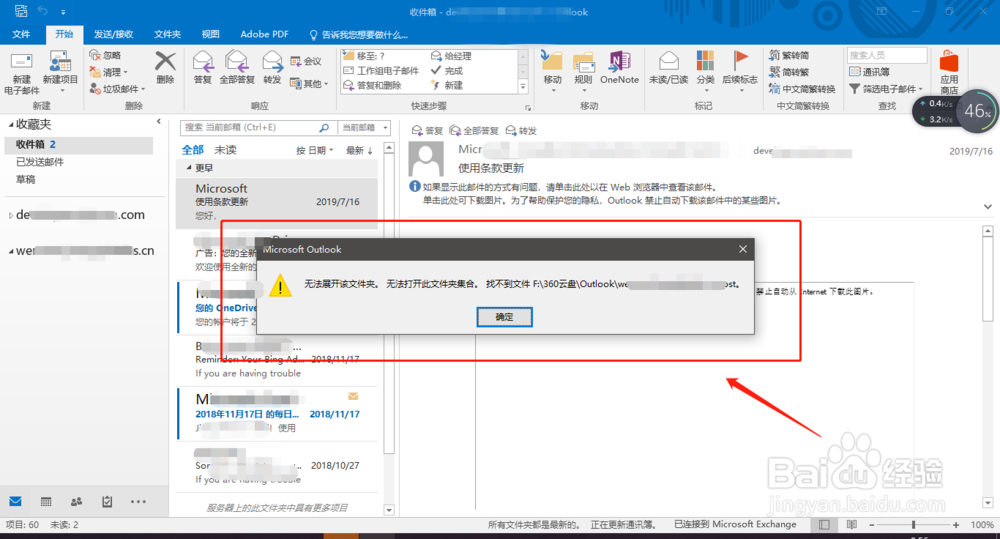Image resolution: width=1000 pixels, height=539 pixels.
Task: Click the Ignore (忽略) icon
Action: point(95,55)
